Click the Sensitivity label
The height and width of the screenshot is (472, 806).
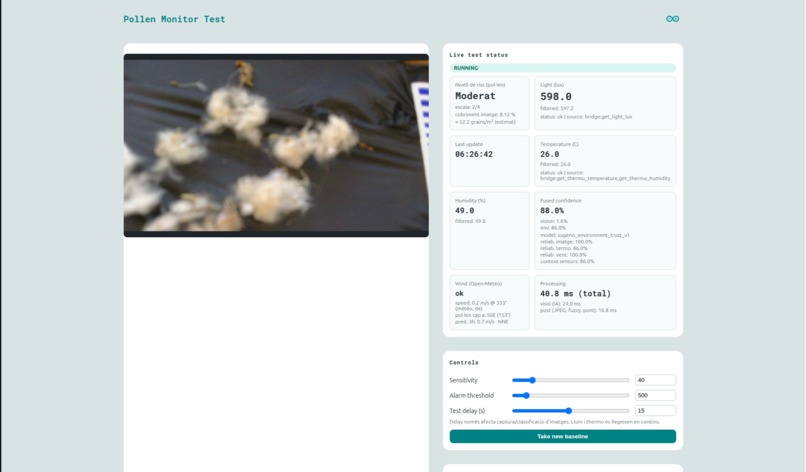[x=464, y=380]
